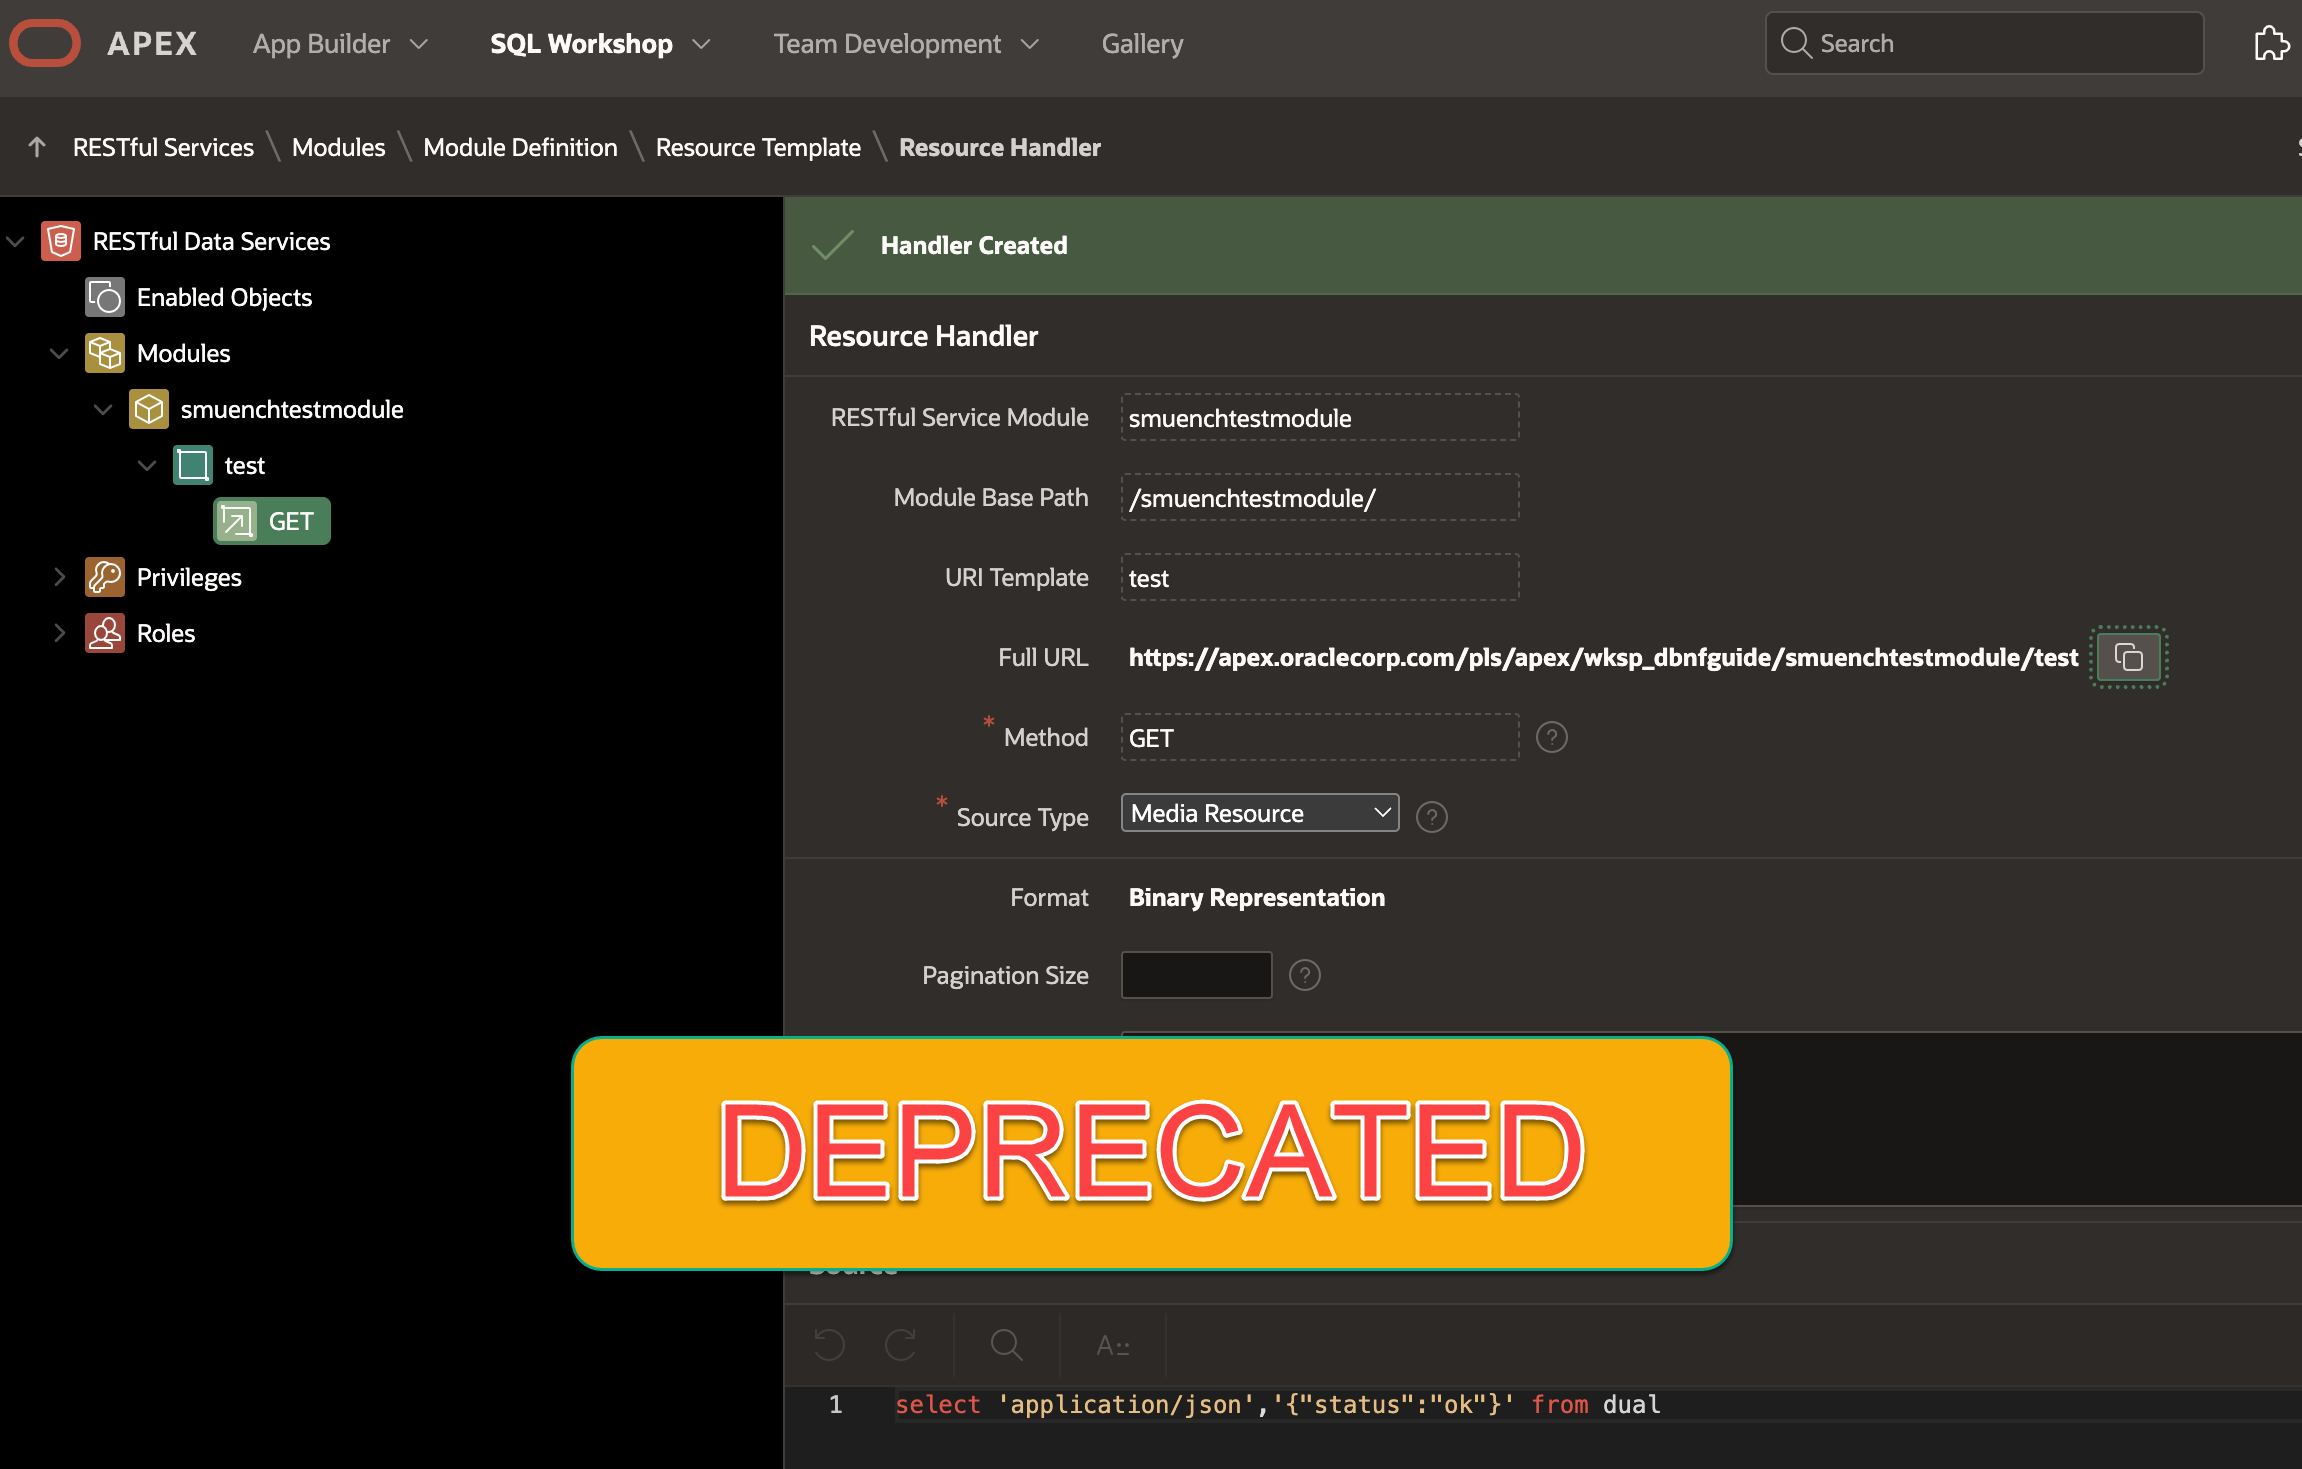2302x1469 pixels.
Task: Click the Enabled Objects icon
Action: click(x=104, y=297)
